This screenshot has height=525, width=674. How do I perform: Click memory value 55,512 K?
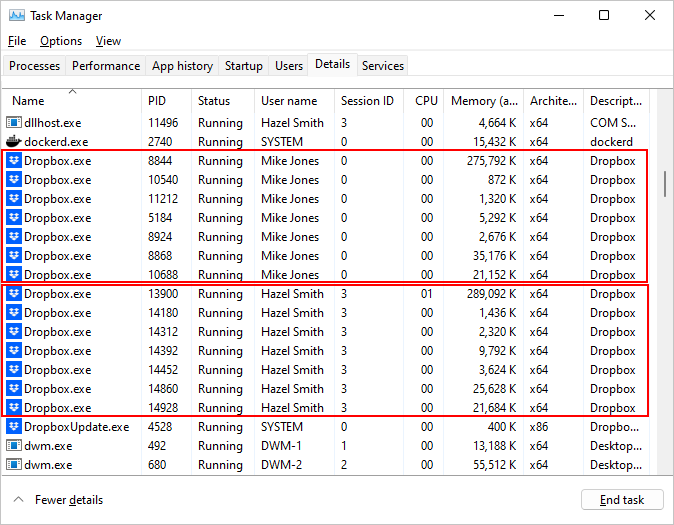pyautogui.click(x=494, y=465)
